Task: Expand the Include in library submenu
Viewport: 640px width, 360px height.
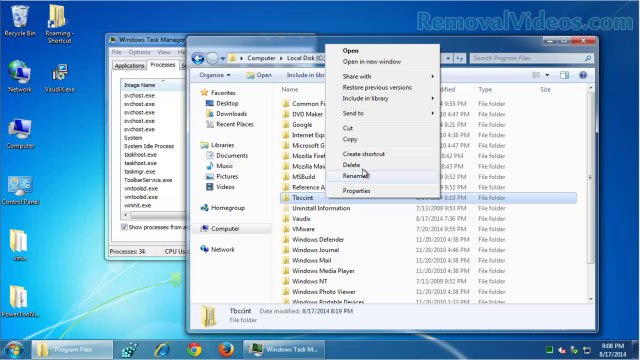Action: 383,98
